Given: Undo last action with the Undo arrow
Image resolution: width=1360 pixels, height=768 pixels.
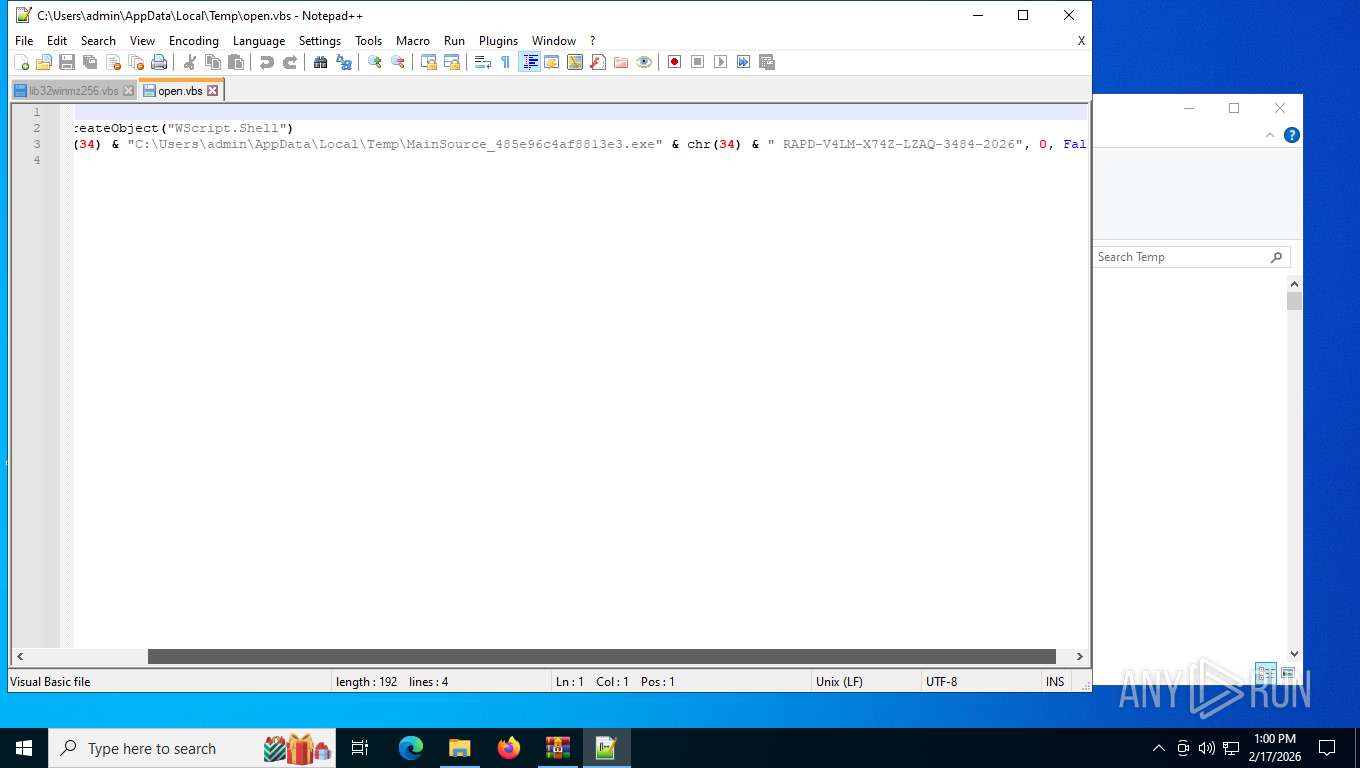Looking at the screenshot, I should pos(267,62).
